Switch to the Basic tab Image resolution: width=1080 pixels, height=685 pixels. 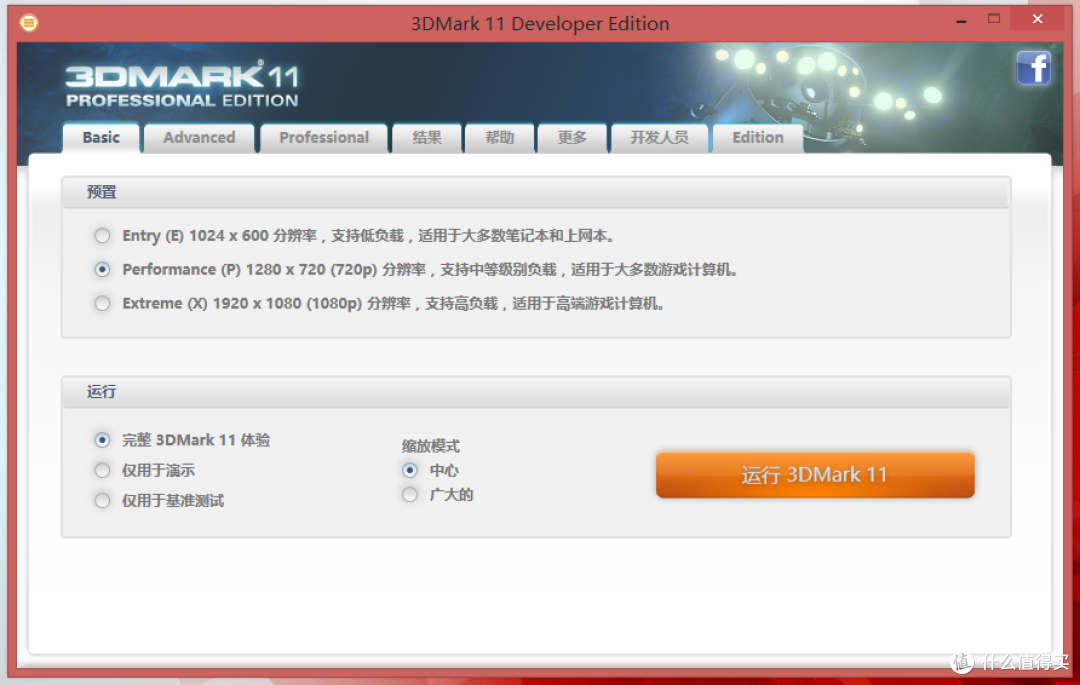click(101, 138)
